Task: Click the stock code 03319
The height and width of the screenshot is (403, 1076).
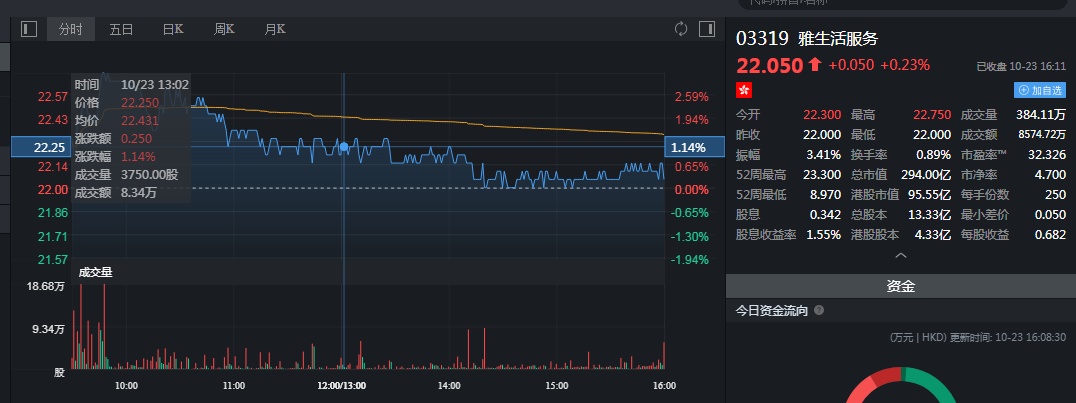Action: click(x=762, y=39)
